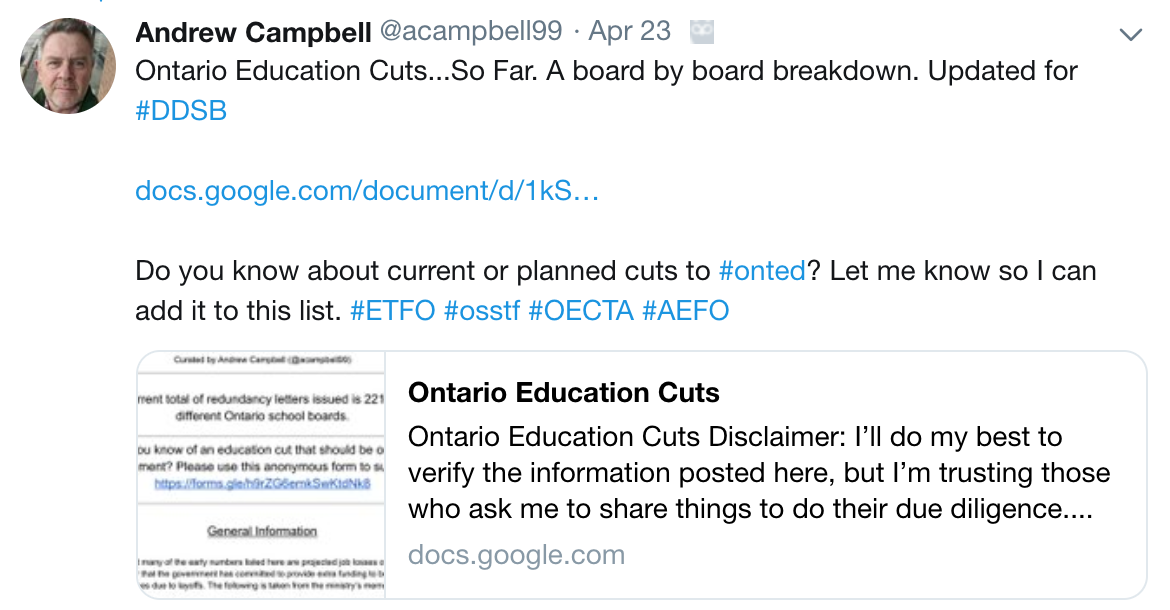Click the small gray icon beside Apr 23
The height and width of the screenshot is (610, 1170).
coord(703,32)
